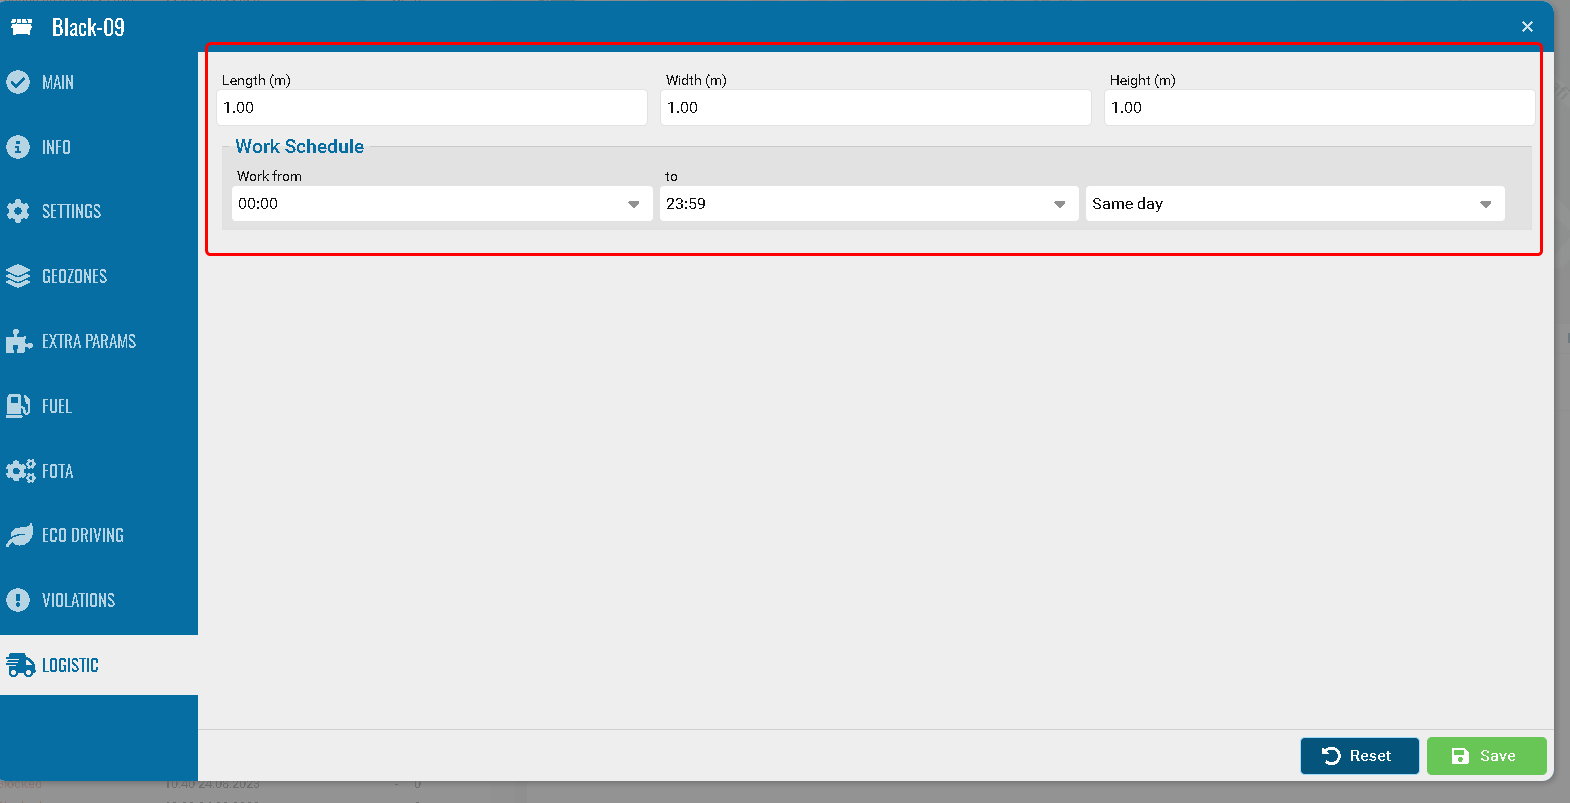Click the FUEL pump icon
1570x803 pixels.
18,406
